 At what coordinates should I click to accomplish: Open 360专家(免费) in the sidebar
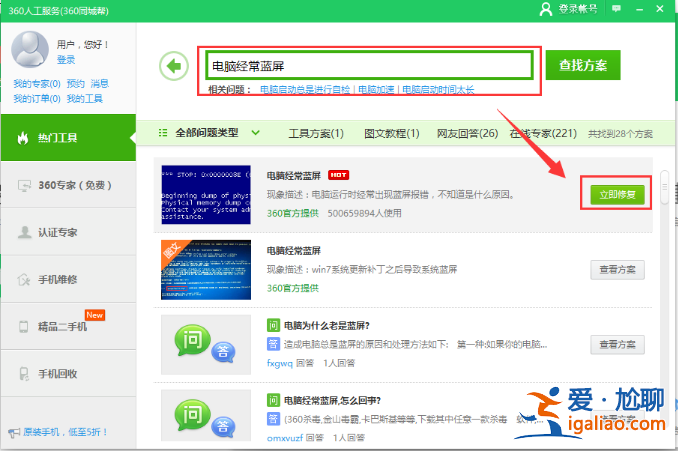[x=68, y=185]
